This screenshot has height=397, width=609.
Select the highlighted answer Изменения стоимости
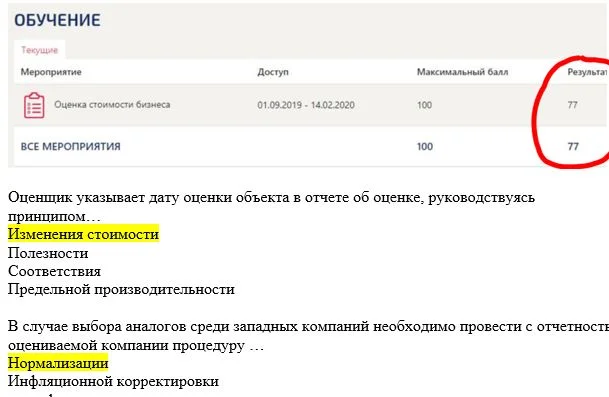84,234
